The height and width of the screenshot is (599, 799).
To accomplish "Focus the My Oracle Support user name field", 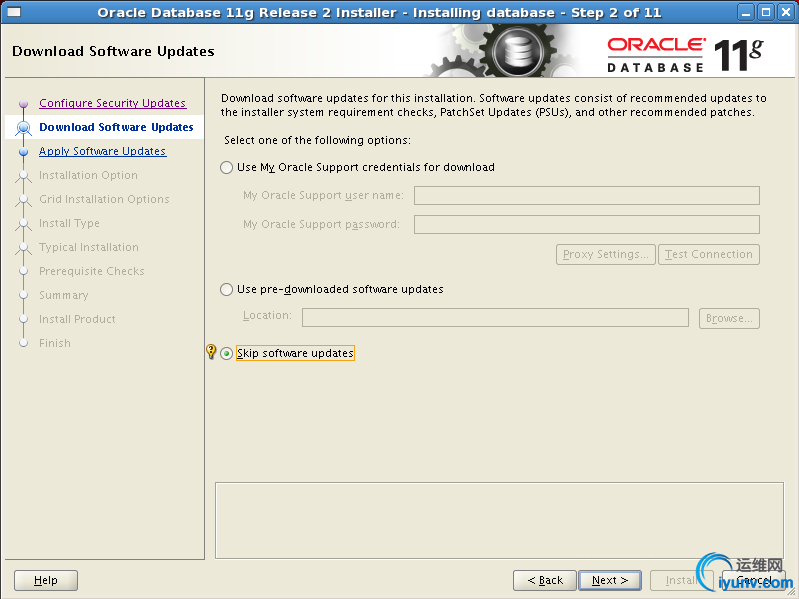I will click(x=587, y=196).
